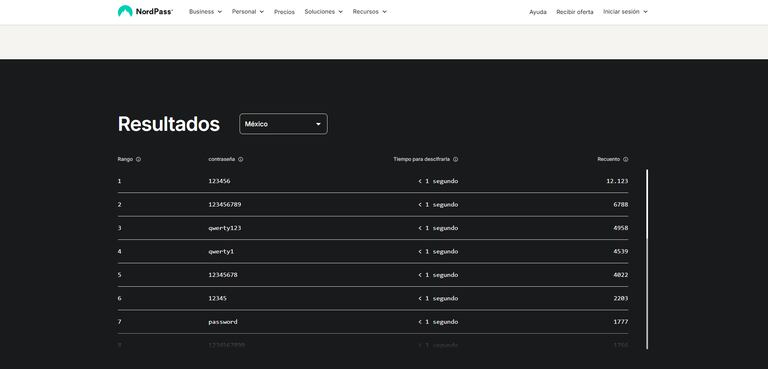Viewport: 768px width, 369px height.
Task: Select password qwerty1 in row 4
Action: point(221,251)
